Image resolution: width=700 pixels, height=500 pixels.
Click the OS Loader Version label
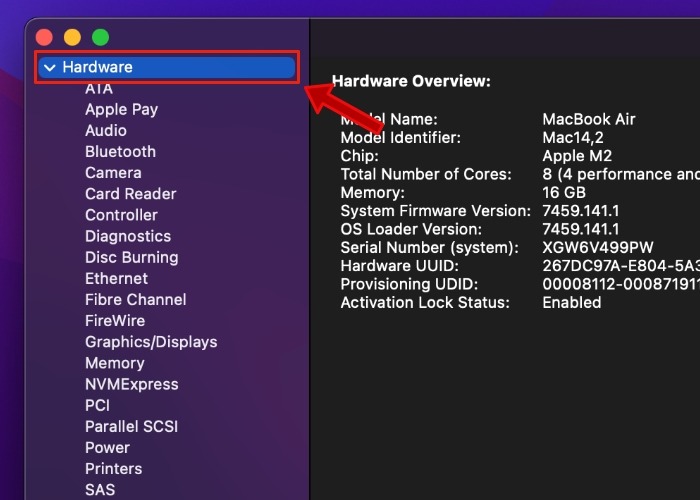[x=411, y=229]
